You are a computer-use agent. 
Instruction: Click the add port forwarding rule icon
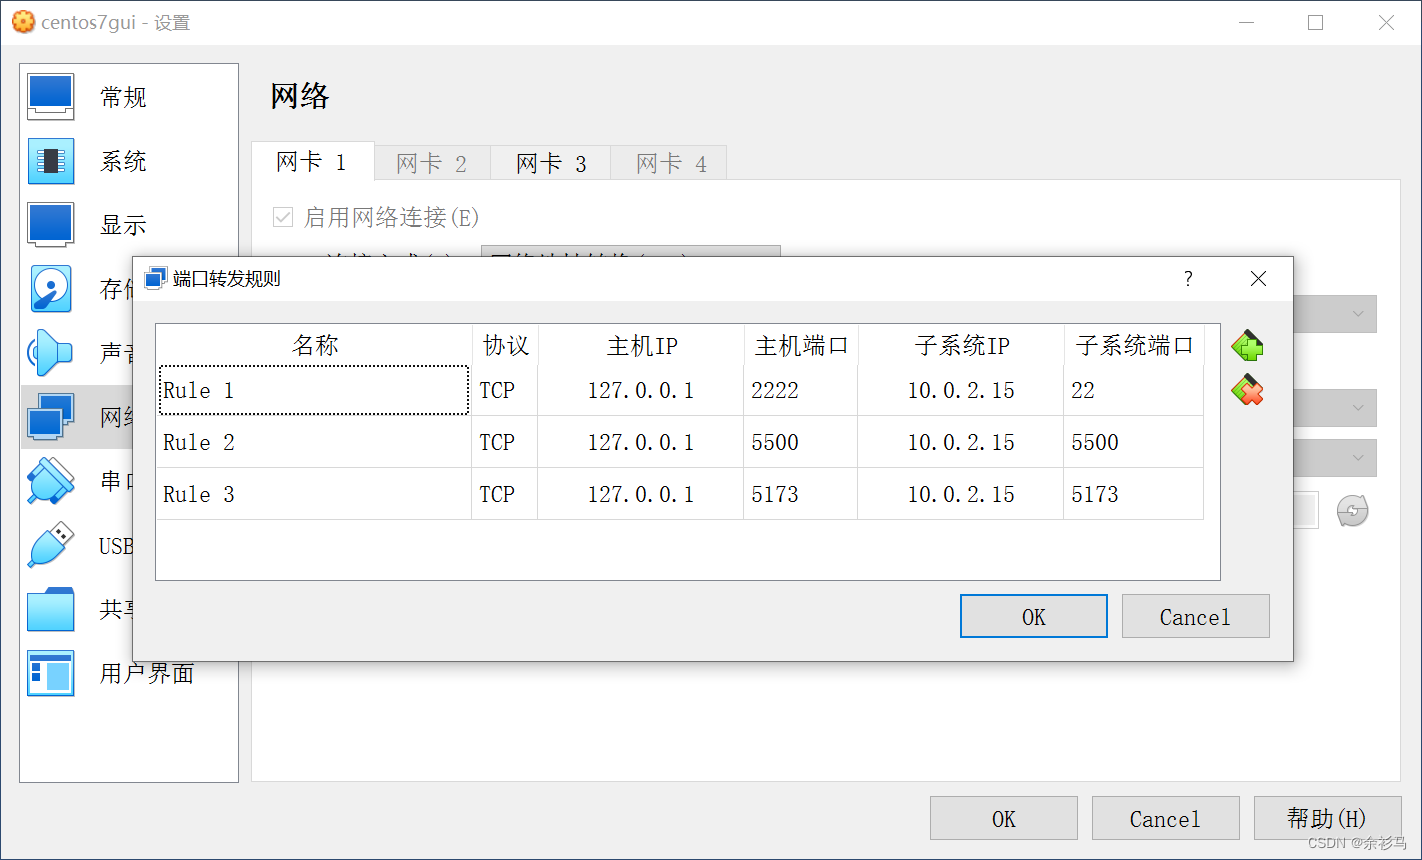coord(1247,347)
